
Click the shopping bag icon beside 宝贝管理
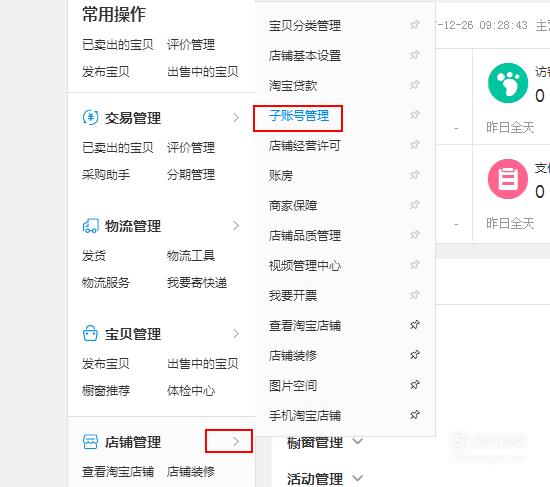pyautogui.click(x=90, y=333)
